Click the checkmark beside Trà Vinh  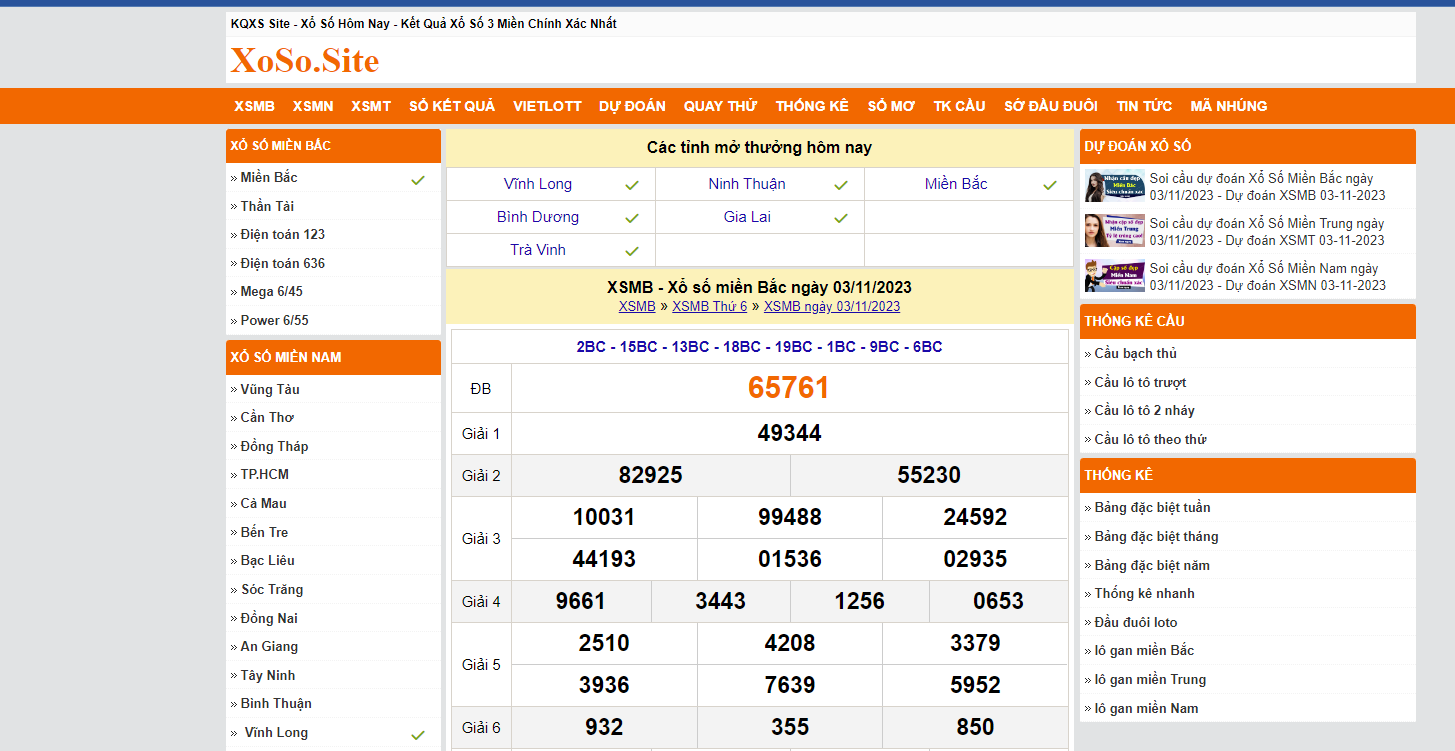pos(632,251)
